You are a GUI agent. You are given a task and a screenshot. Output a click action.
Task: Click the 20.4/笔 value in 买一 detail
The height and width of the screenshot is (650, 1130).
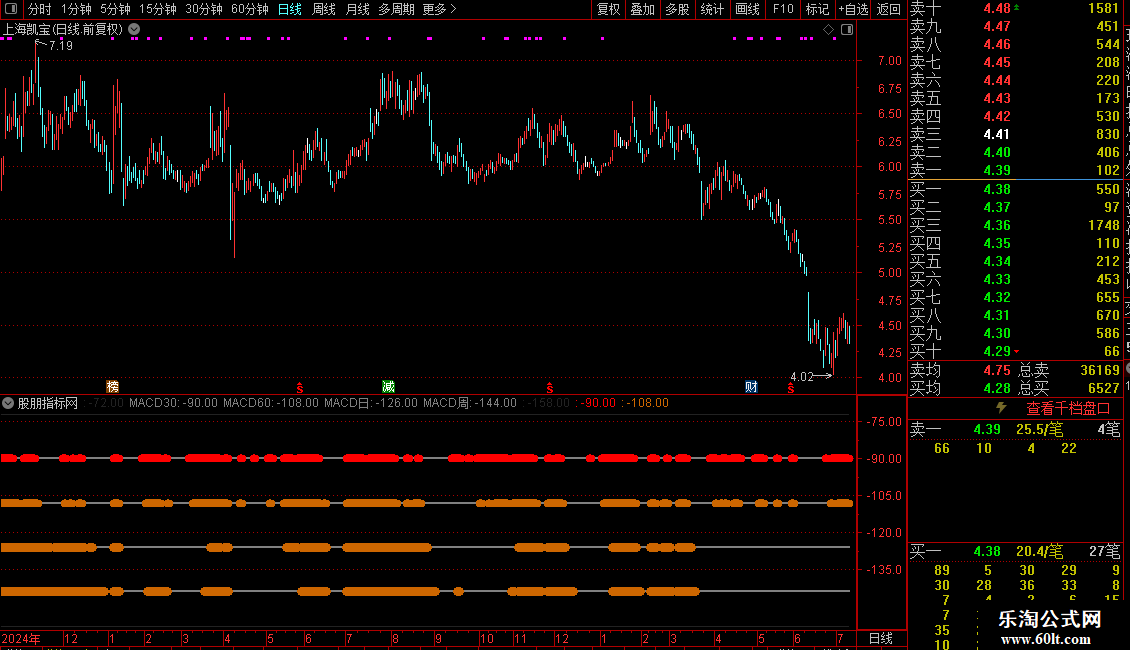(1039, 551)
